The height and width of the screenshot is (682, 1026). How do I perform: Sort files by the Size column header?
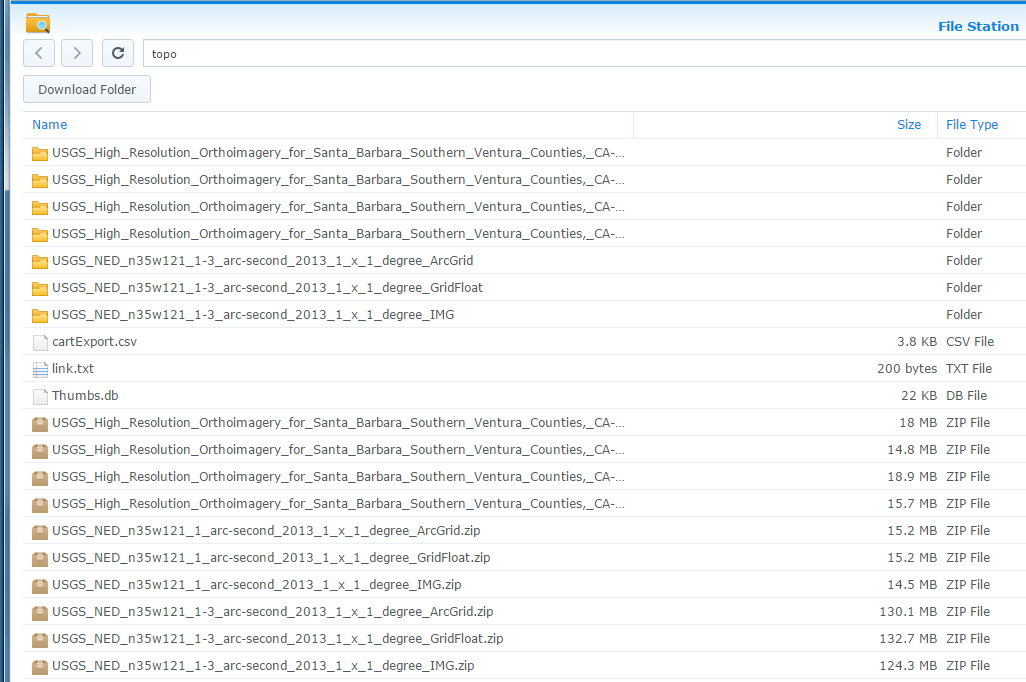909,124
